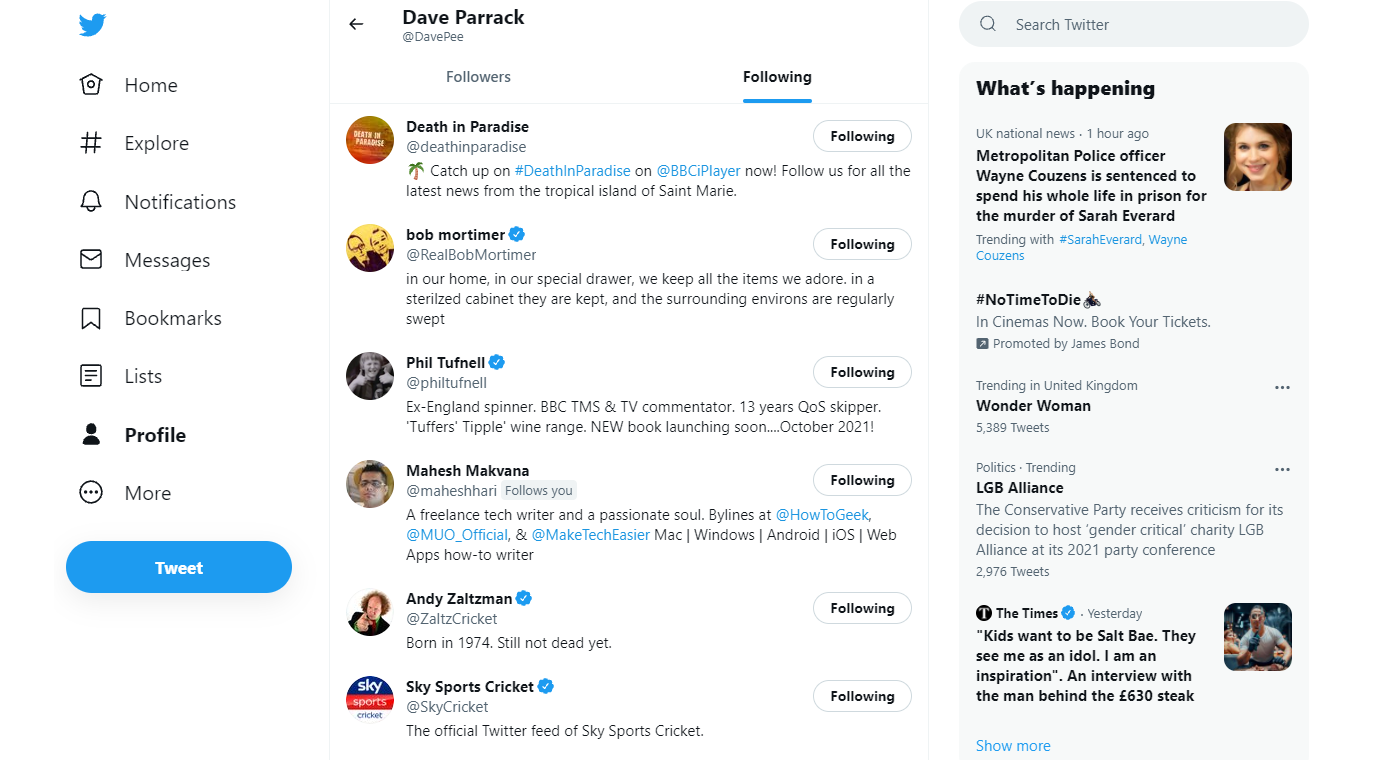Select the Following tab

[x=777, y=76]
